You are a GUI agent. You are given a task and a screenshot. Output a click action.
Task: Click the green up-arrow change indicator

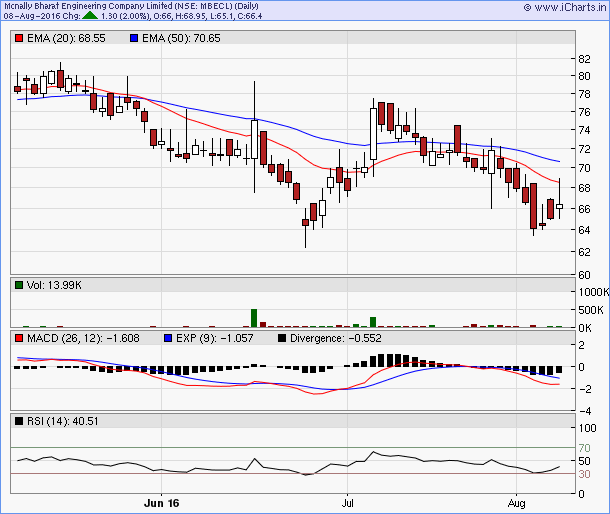pos(90,16)
